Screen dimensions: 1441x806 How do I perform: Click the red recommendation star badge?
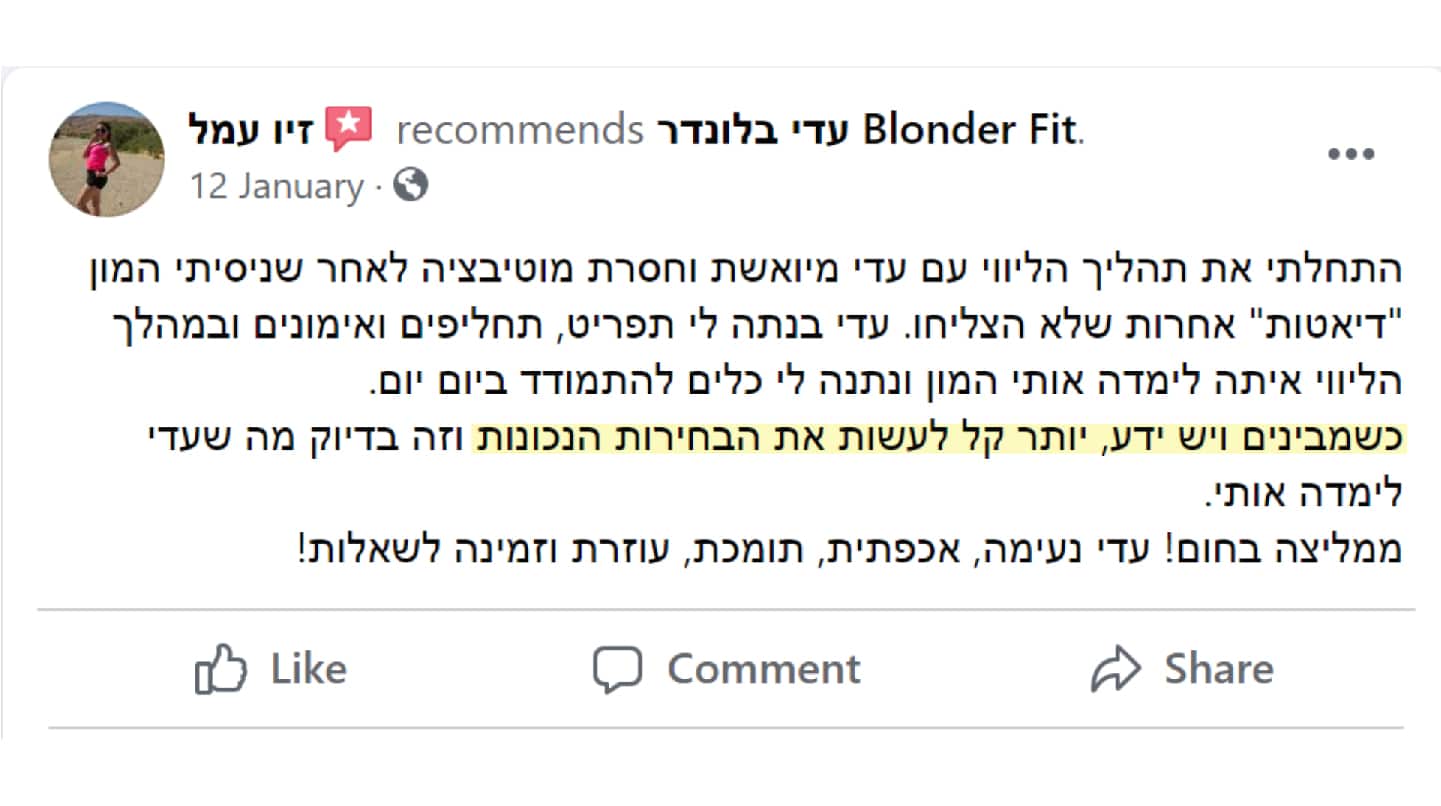click(x=349, y=129)
